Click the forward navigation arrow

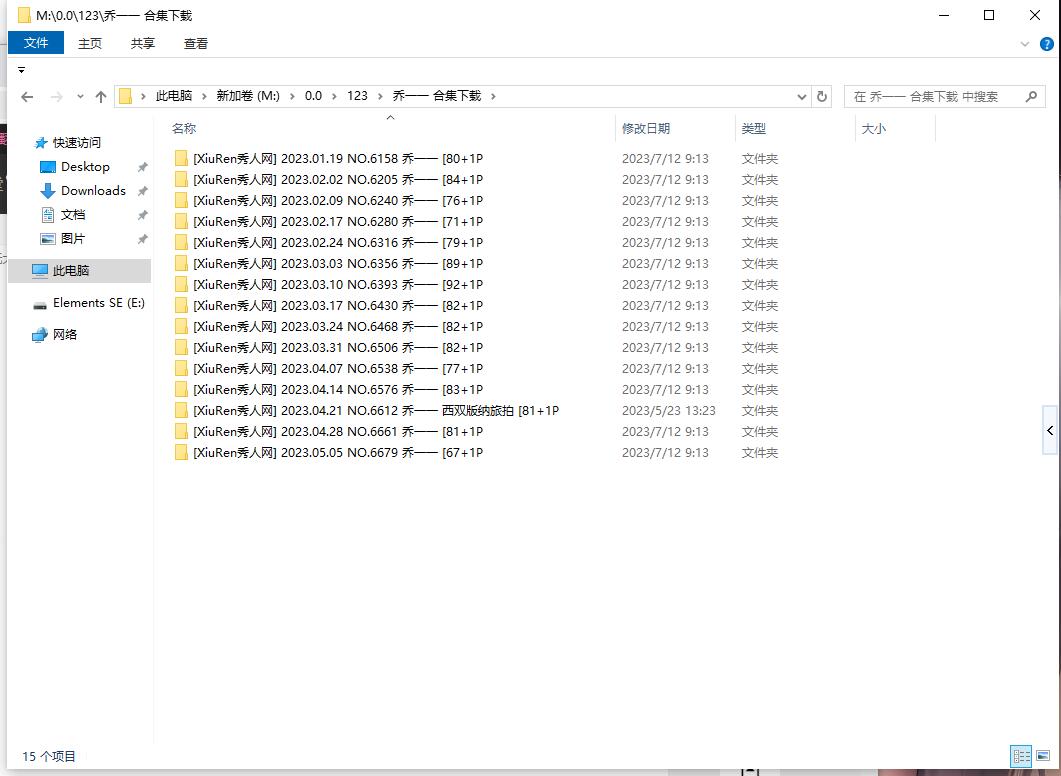coord(57,97)
